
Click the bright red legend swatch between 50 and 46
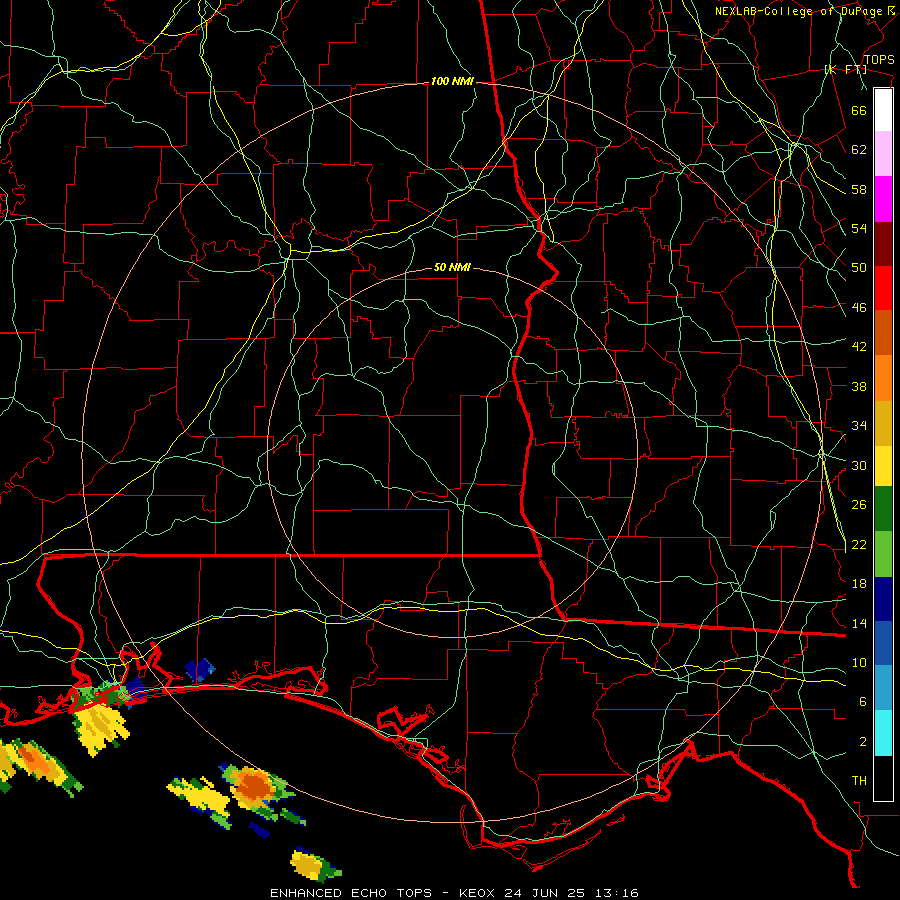click(883, 288)
